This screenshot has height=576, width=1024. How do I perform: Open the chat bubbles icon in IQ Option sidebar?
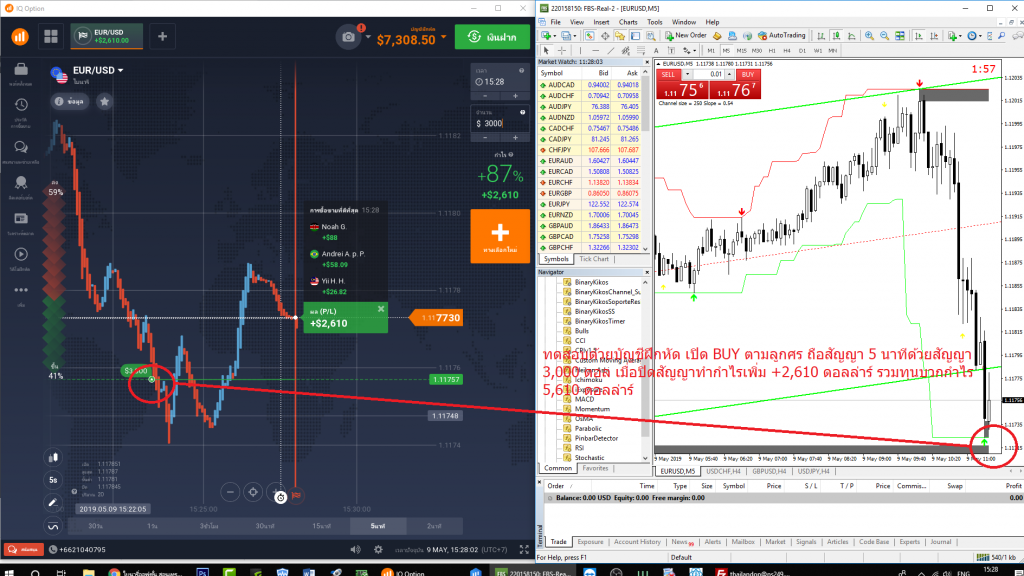click(x=21, y=147)
